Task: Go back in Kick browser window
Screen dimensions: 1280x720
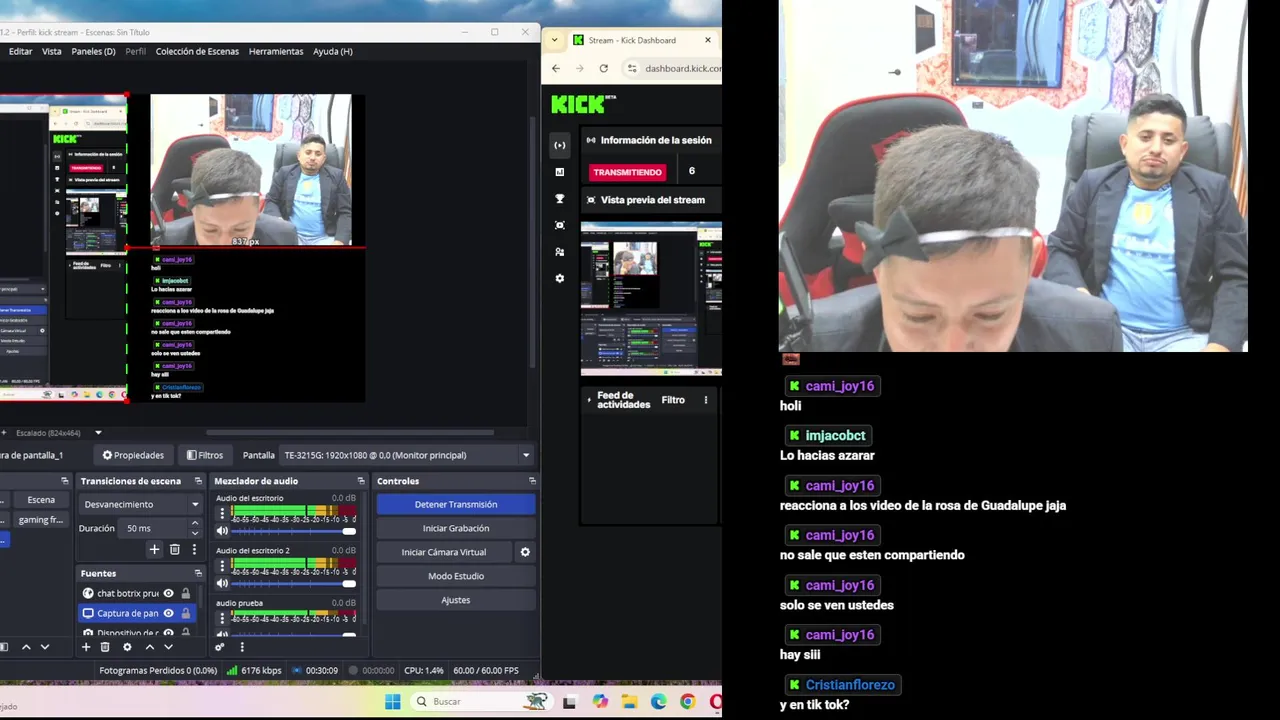Action: (x=557, y=68)
